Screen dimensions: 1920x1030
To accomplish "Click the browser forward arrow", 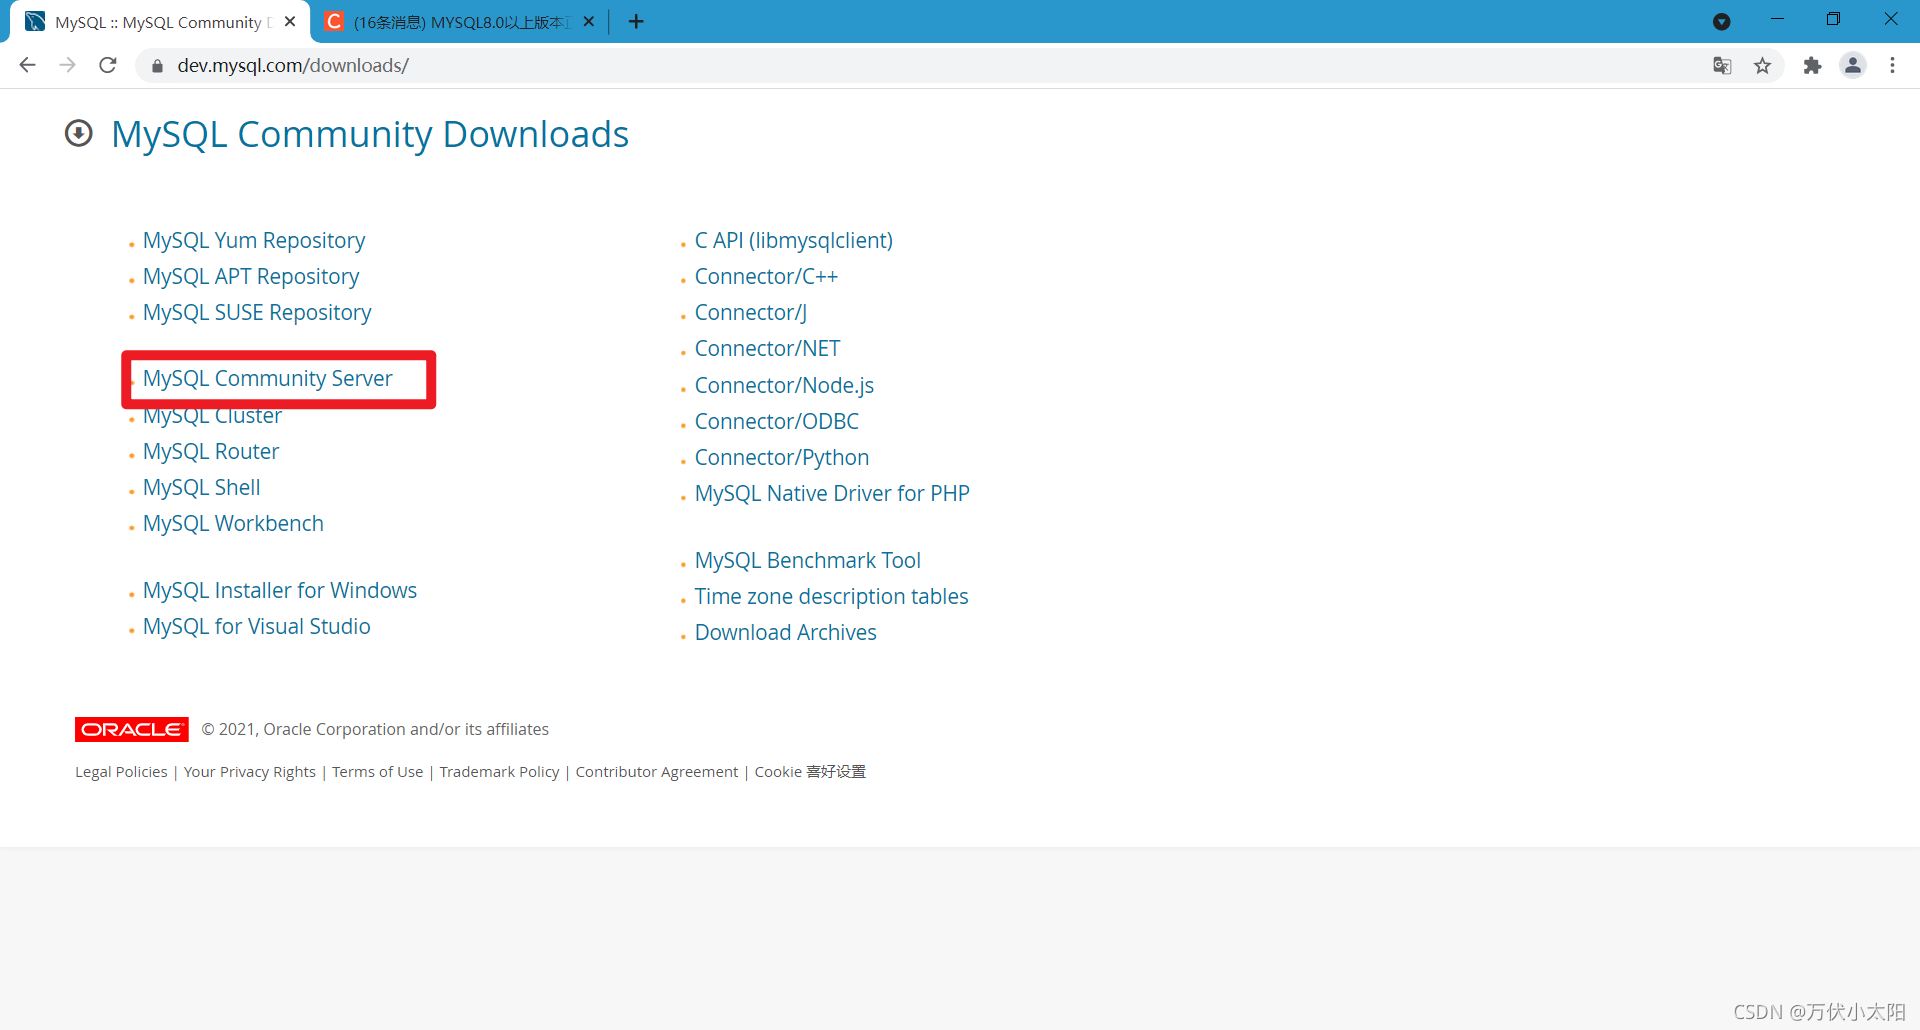I will (x=67, y=65).
